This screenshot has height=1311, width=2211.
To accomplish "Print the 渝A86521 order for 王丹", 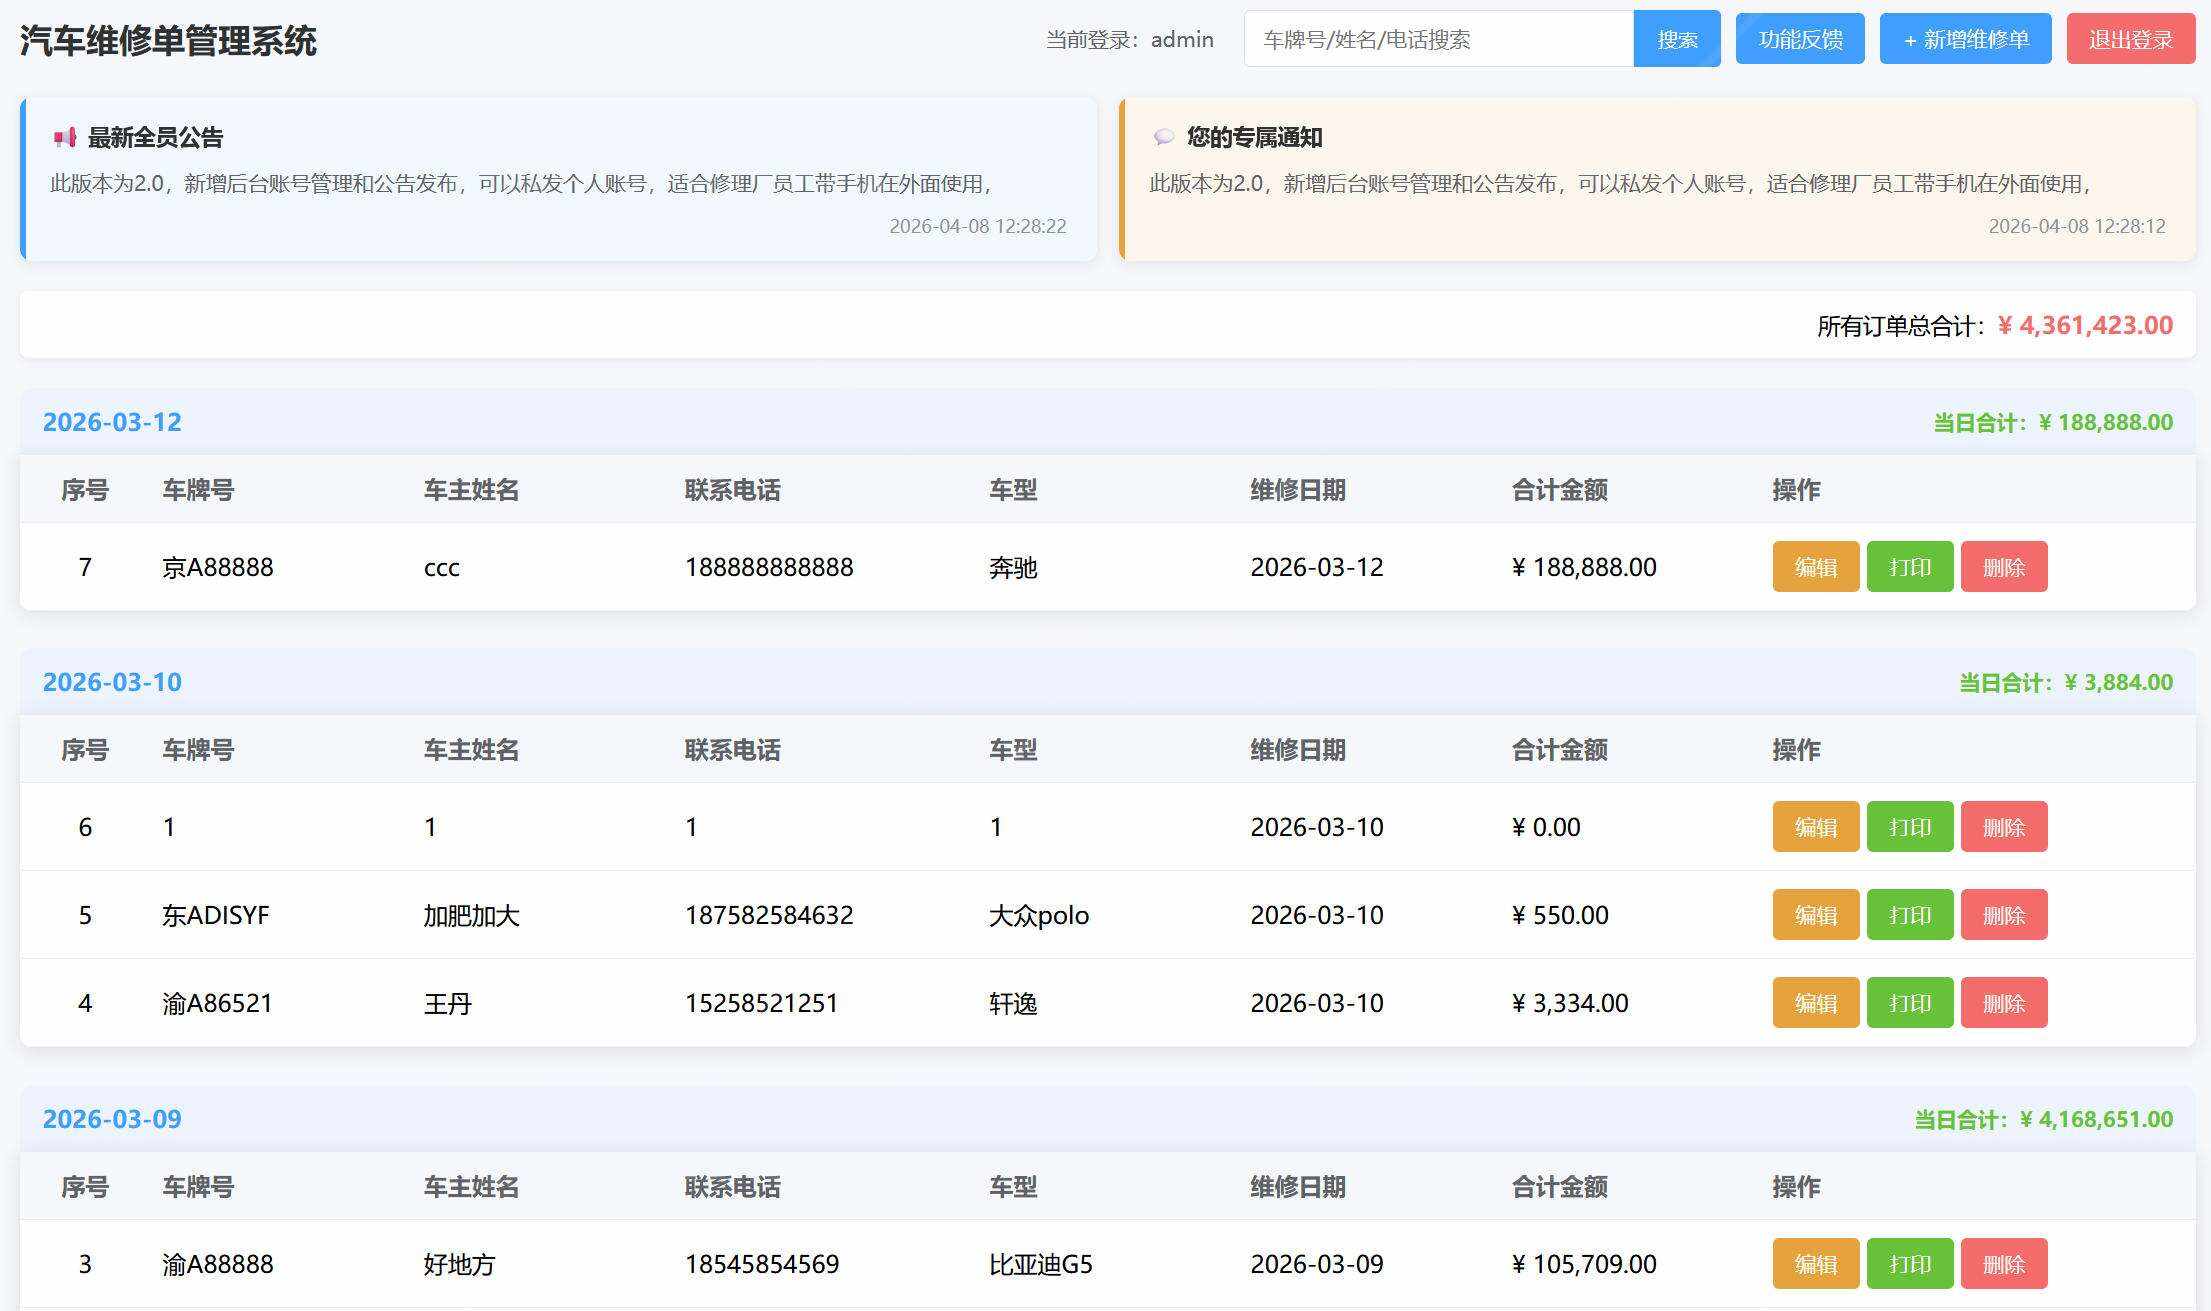I will point(1910,1002).
